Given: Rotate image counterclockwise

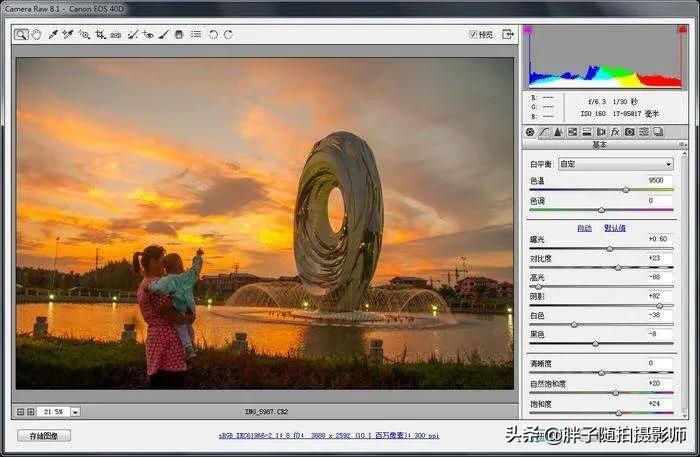Looking at the screenshot, I should click(x=212, y=34).
